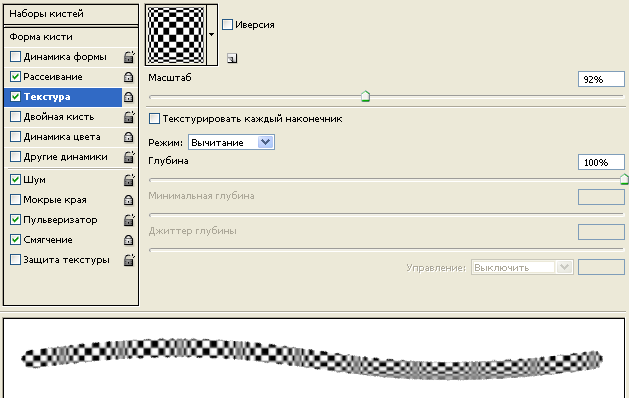The width and height of the screenshot is (629, 398).
Task: Click the Минимальная глубина slider track
Action: coord(386,215)
